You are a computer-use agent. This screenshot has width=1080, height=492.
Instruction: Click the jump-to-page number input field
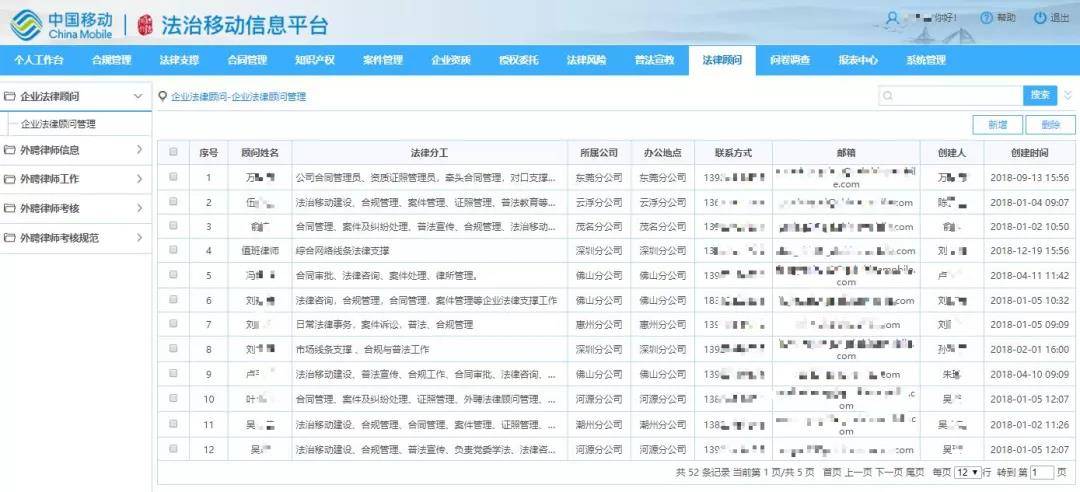tap(1041, 472)
